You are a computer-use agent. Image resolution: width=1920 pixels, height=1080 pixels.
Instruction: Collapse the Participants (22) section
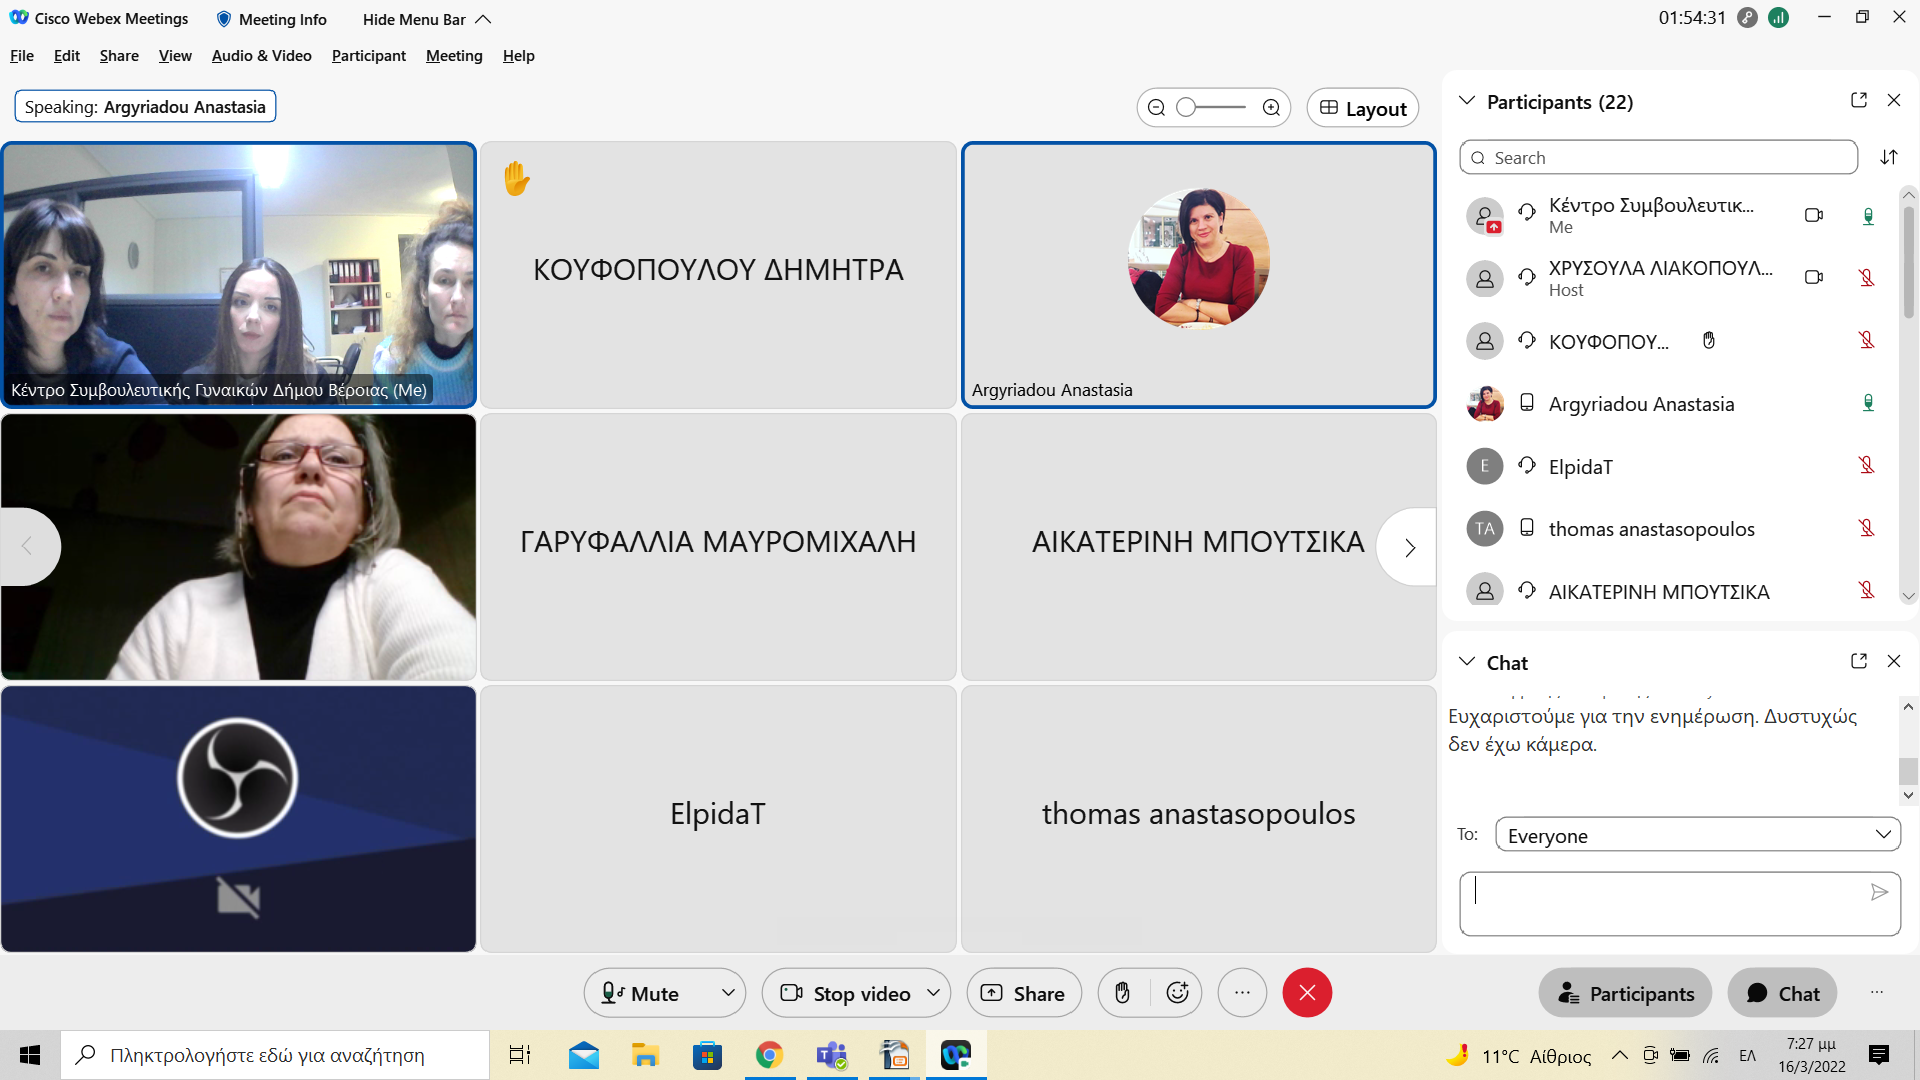tap(1467, 101)
